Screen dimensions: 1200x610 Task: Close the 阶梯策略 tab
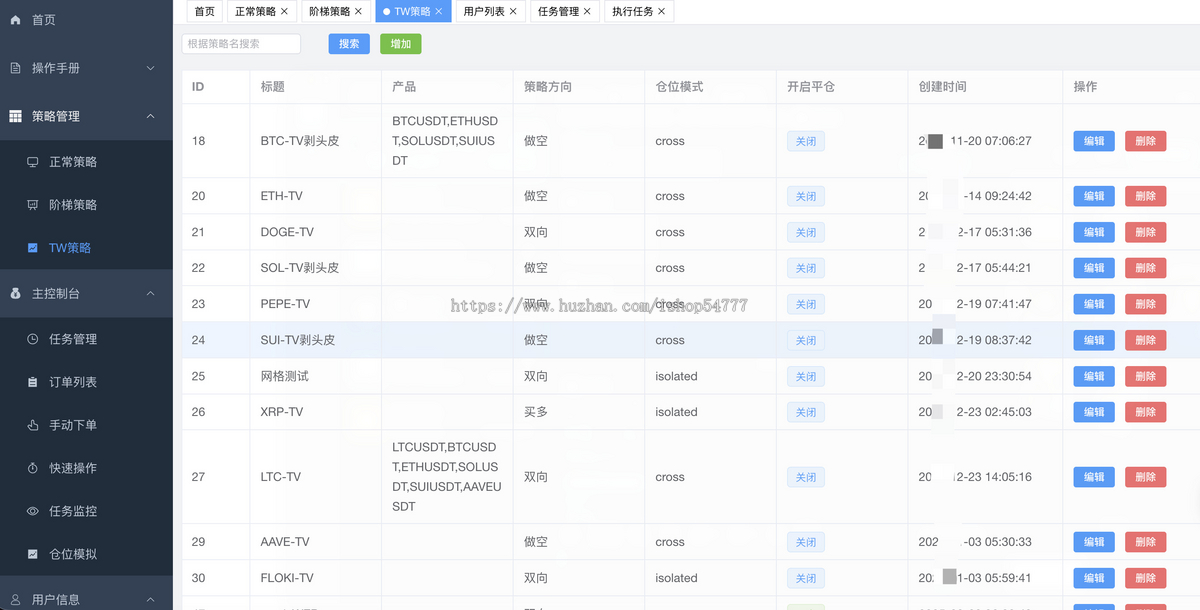[359, 12]
